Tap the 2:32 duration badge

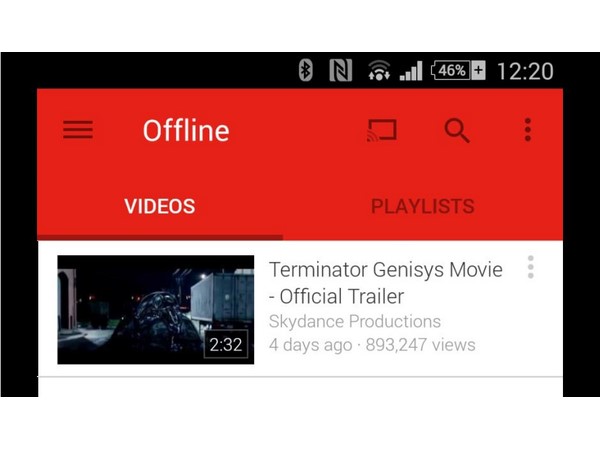[226, 344]
